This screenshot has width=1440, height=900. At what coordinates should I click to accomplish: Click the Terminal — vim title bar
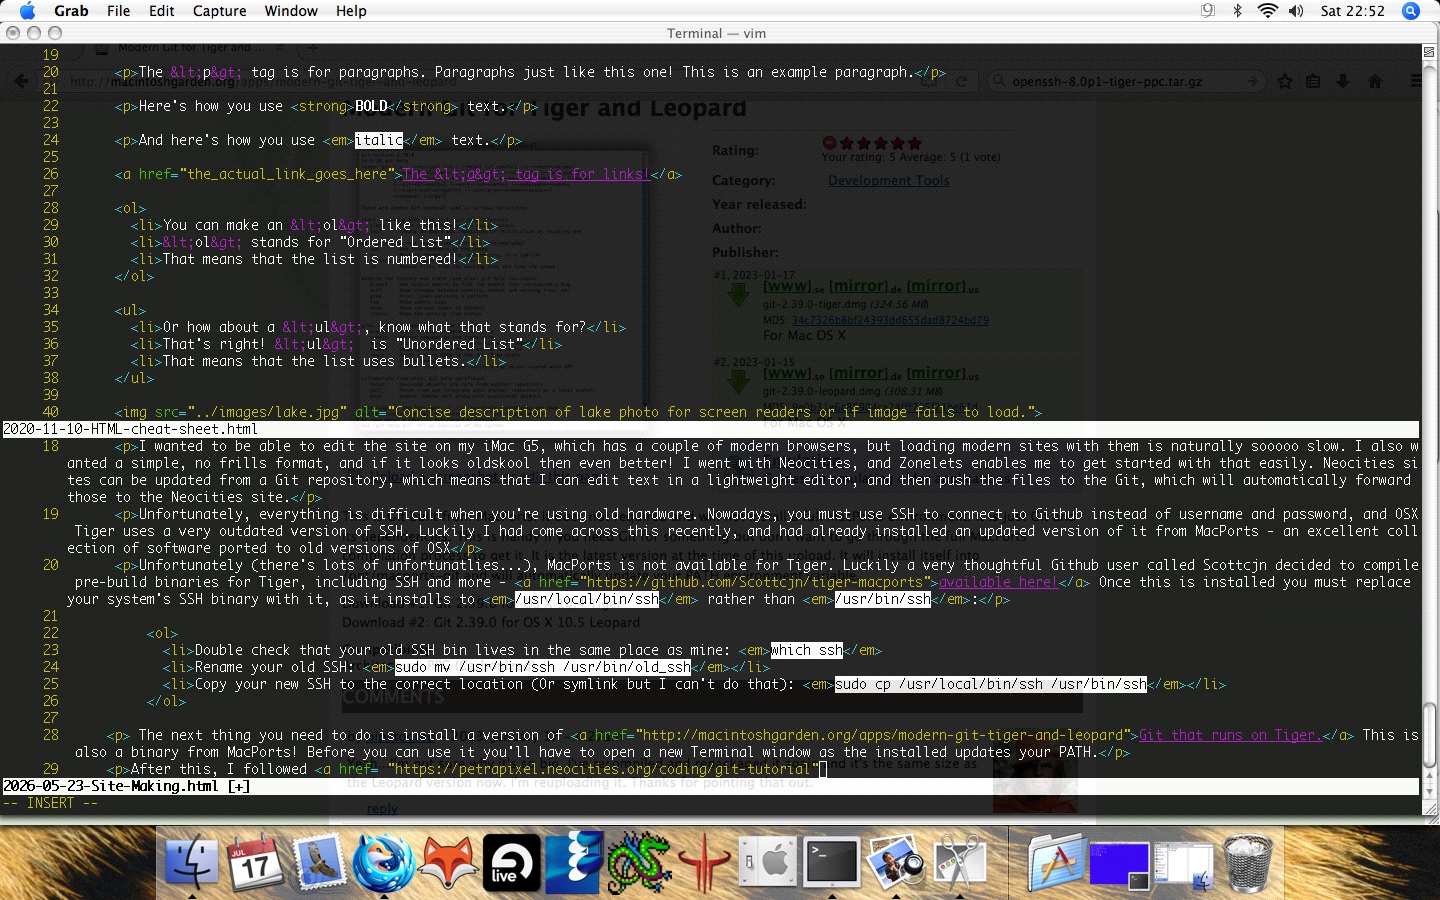pyautogui.click(x=717, y=33)
